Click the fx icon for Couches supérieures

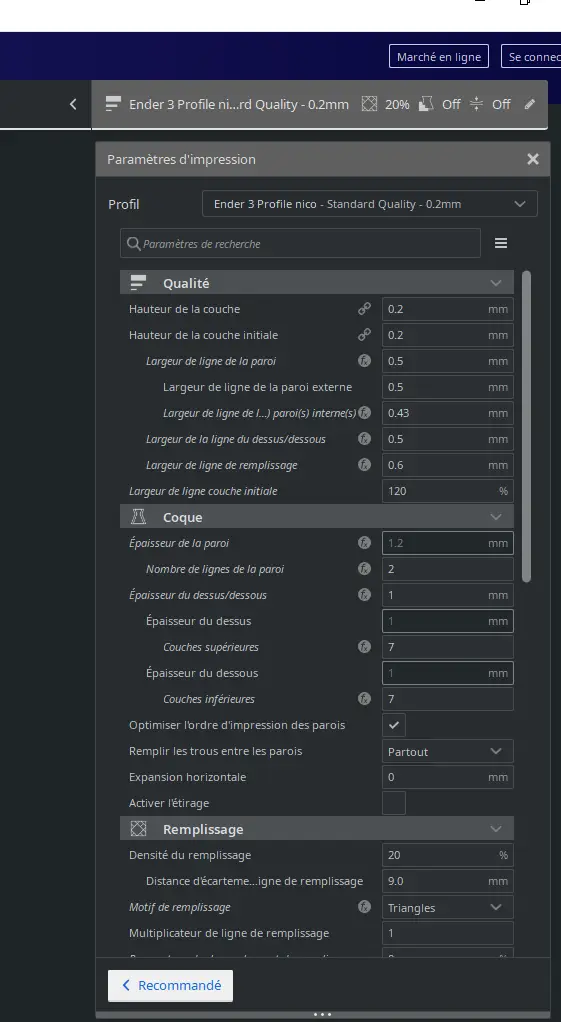point(364,647)
